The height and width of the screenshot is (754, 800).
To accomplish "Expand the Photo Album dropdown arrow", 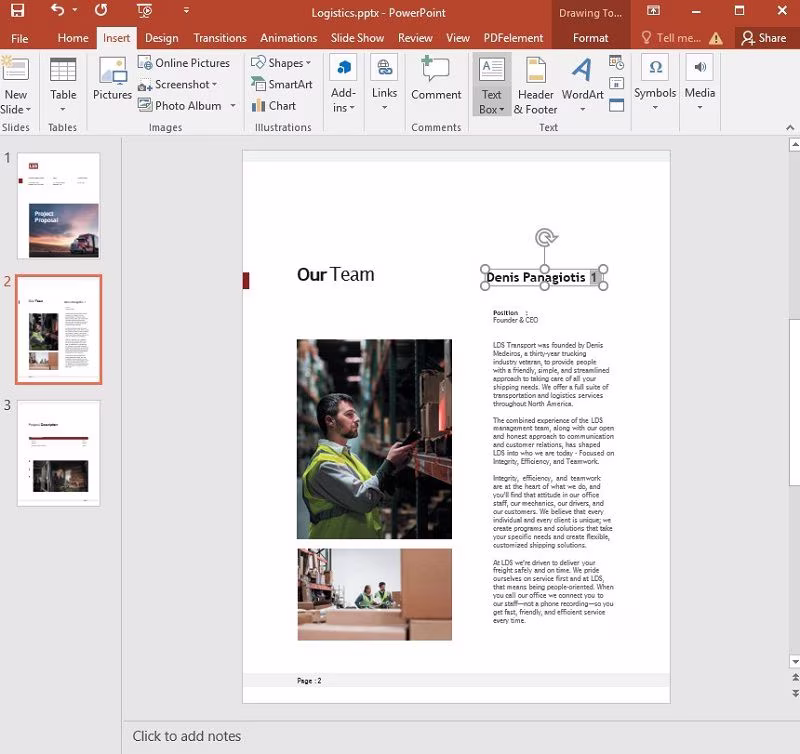I will point(233,106).
